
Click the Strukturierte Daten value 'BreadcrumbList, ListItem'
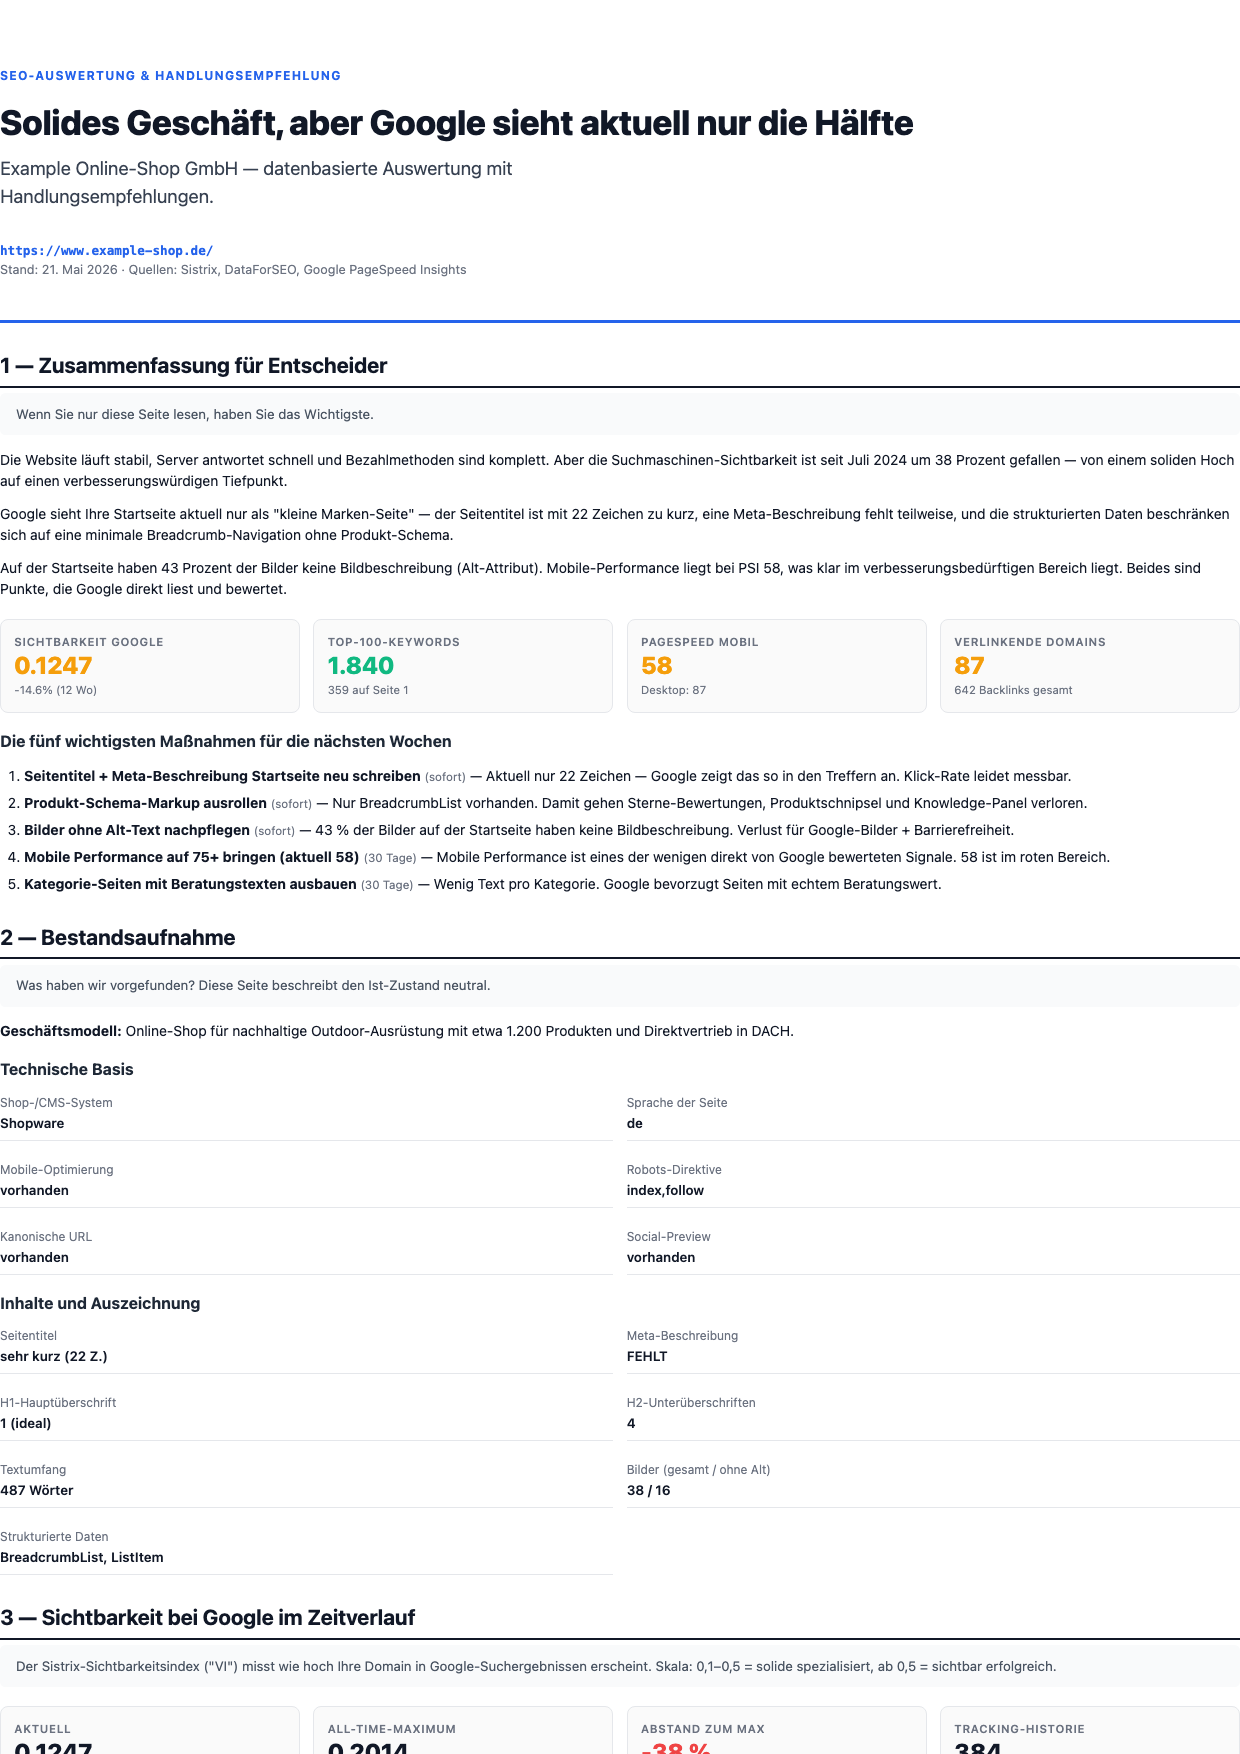click(82, 1558)
